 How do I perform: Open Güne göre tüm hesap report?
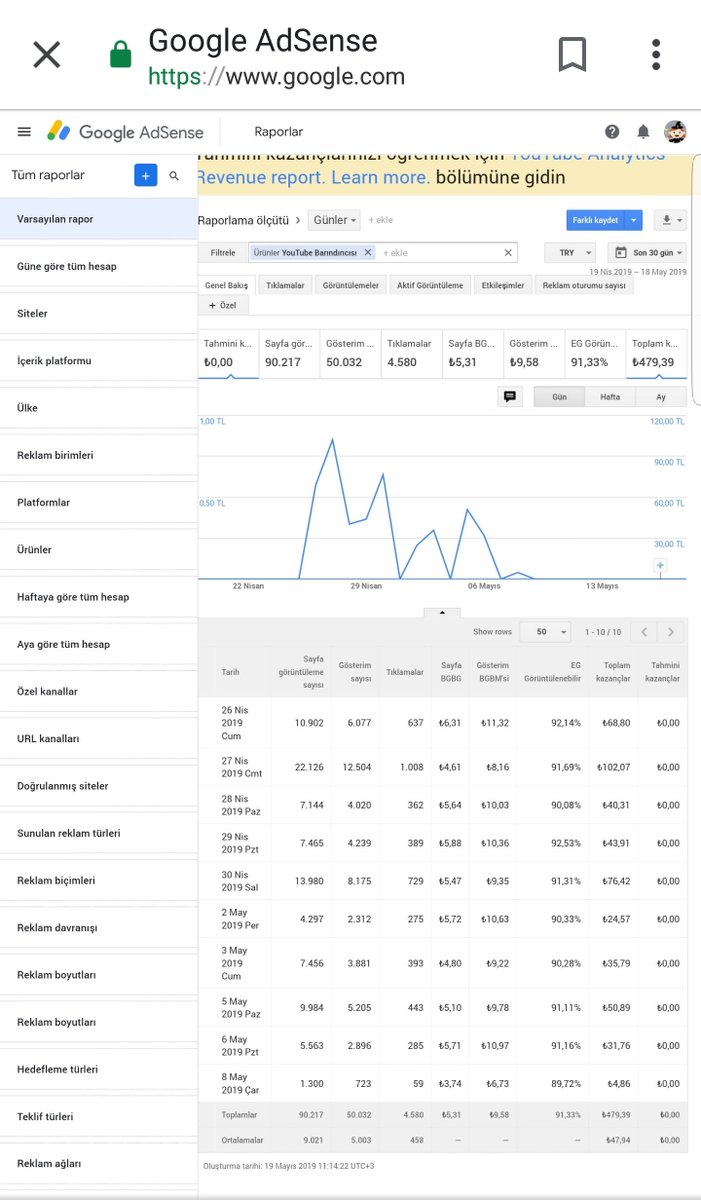99,266
